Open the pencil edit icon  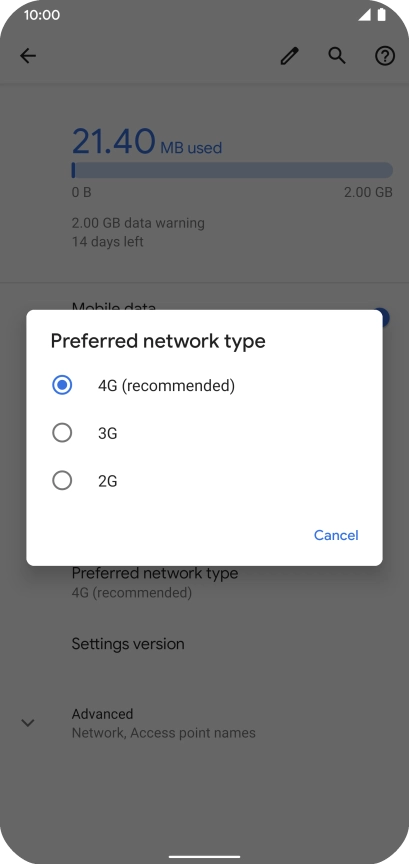(x=289, y=56)
